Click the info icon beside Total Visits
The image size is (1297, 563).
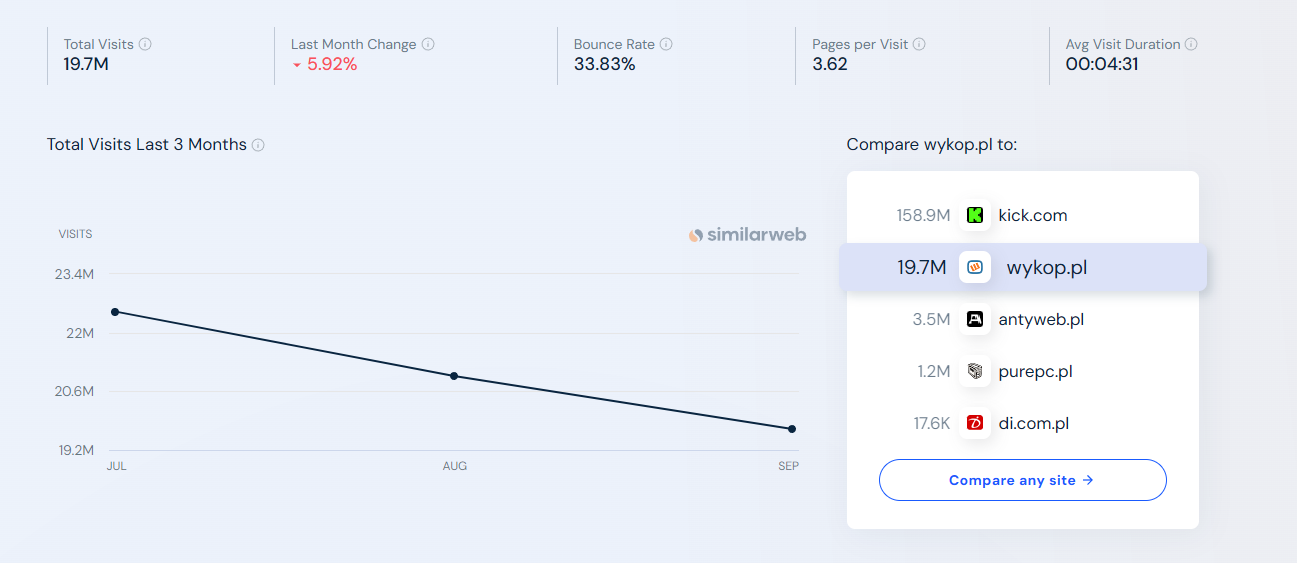pos(145,44)
